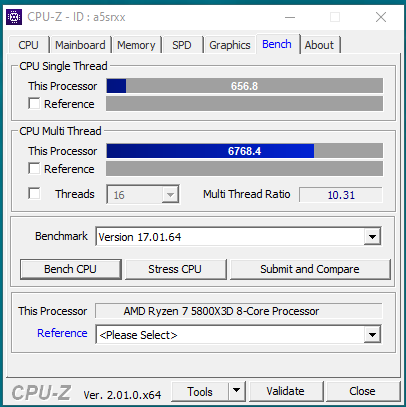The height and width of the screenshot is (407, 406).
Task: Go to the SPD tab
Action: click(182, 45)
